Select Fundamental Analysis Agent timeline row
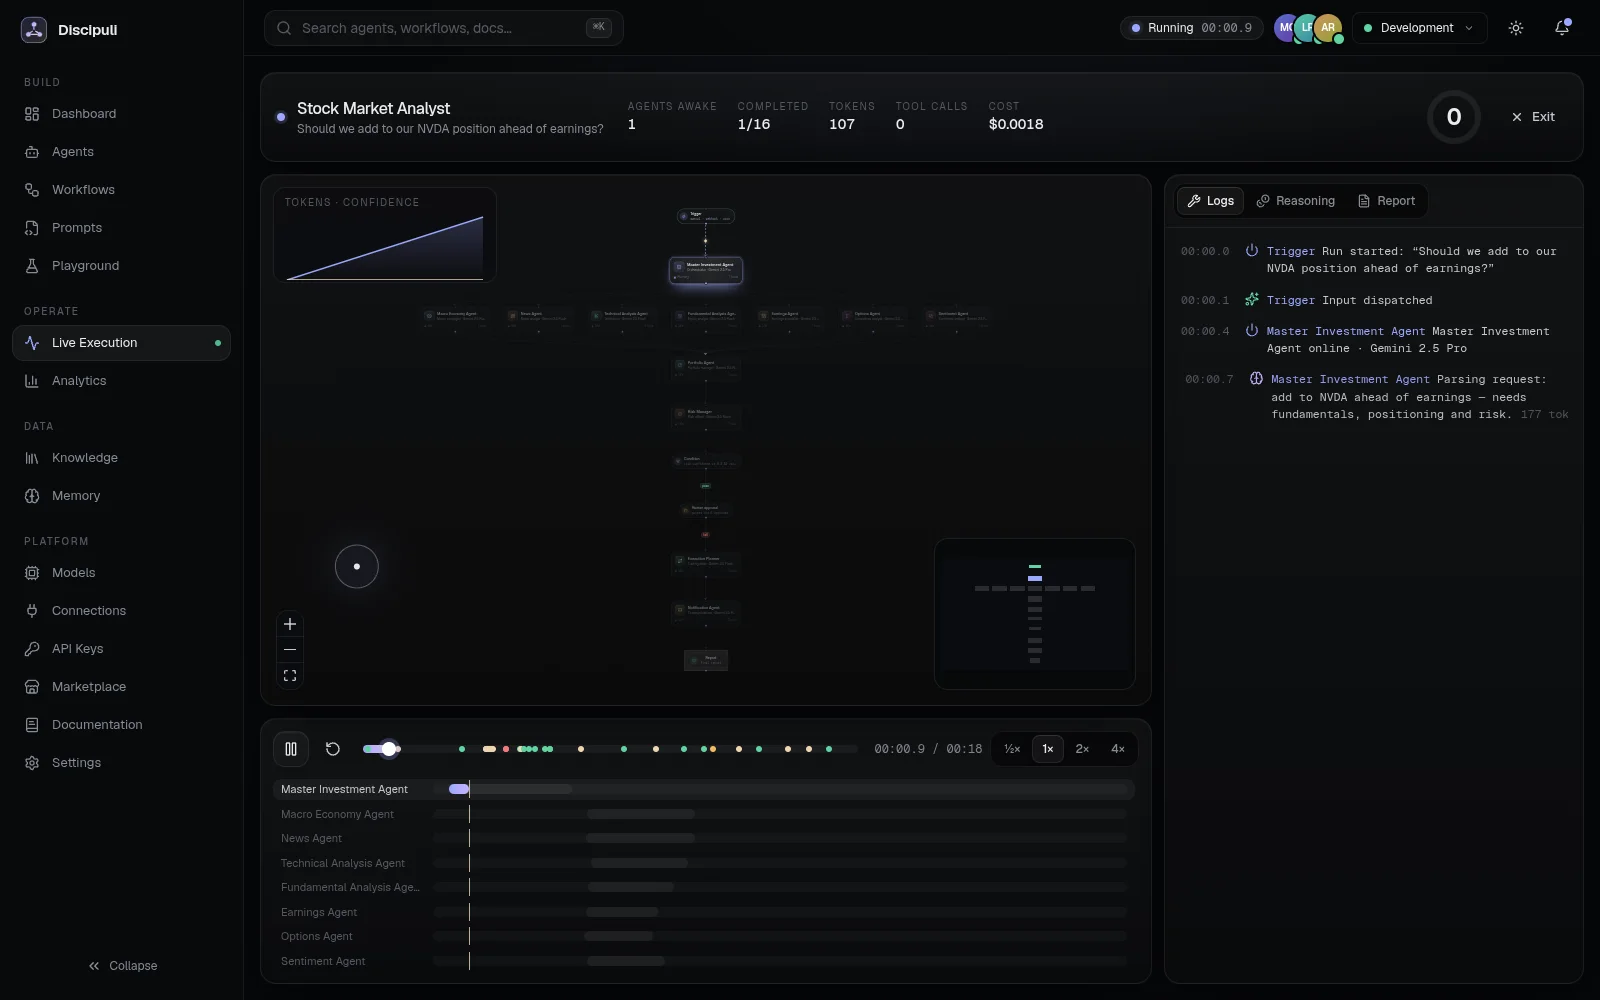 pos(703,888)
